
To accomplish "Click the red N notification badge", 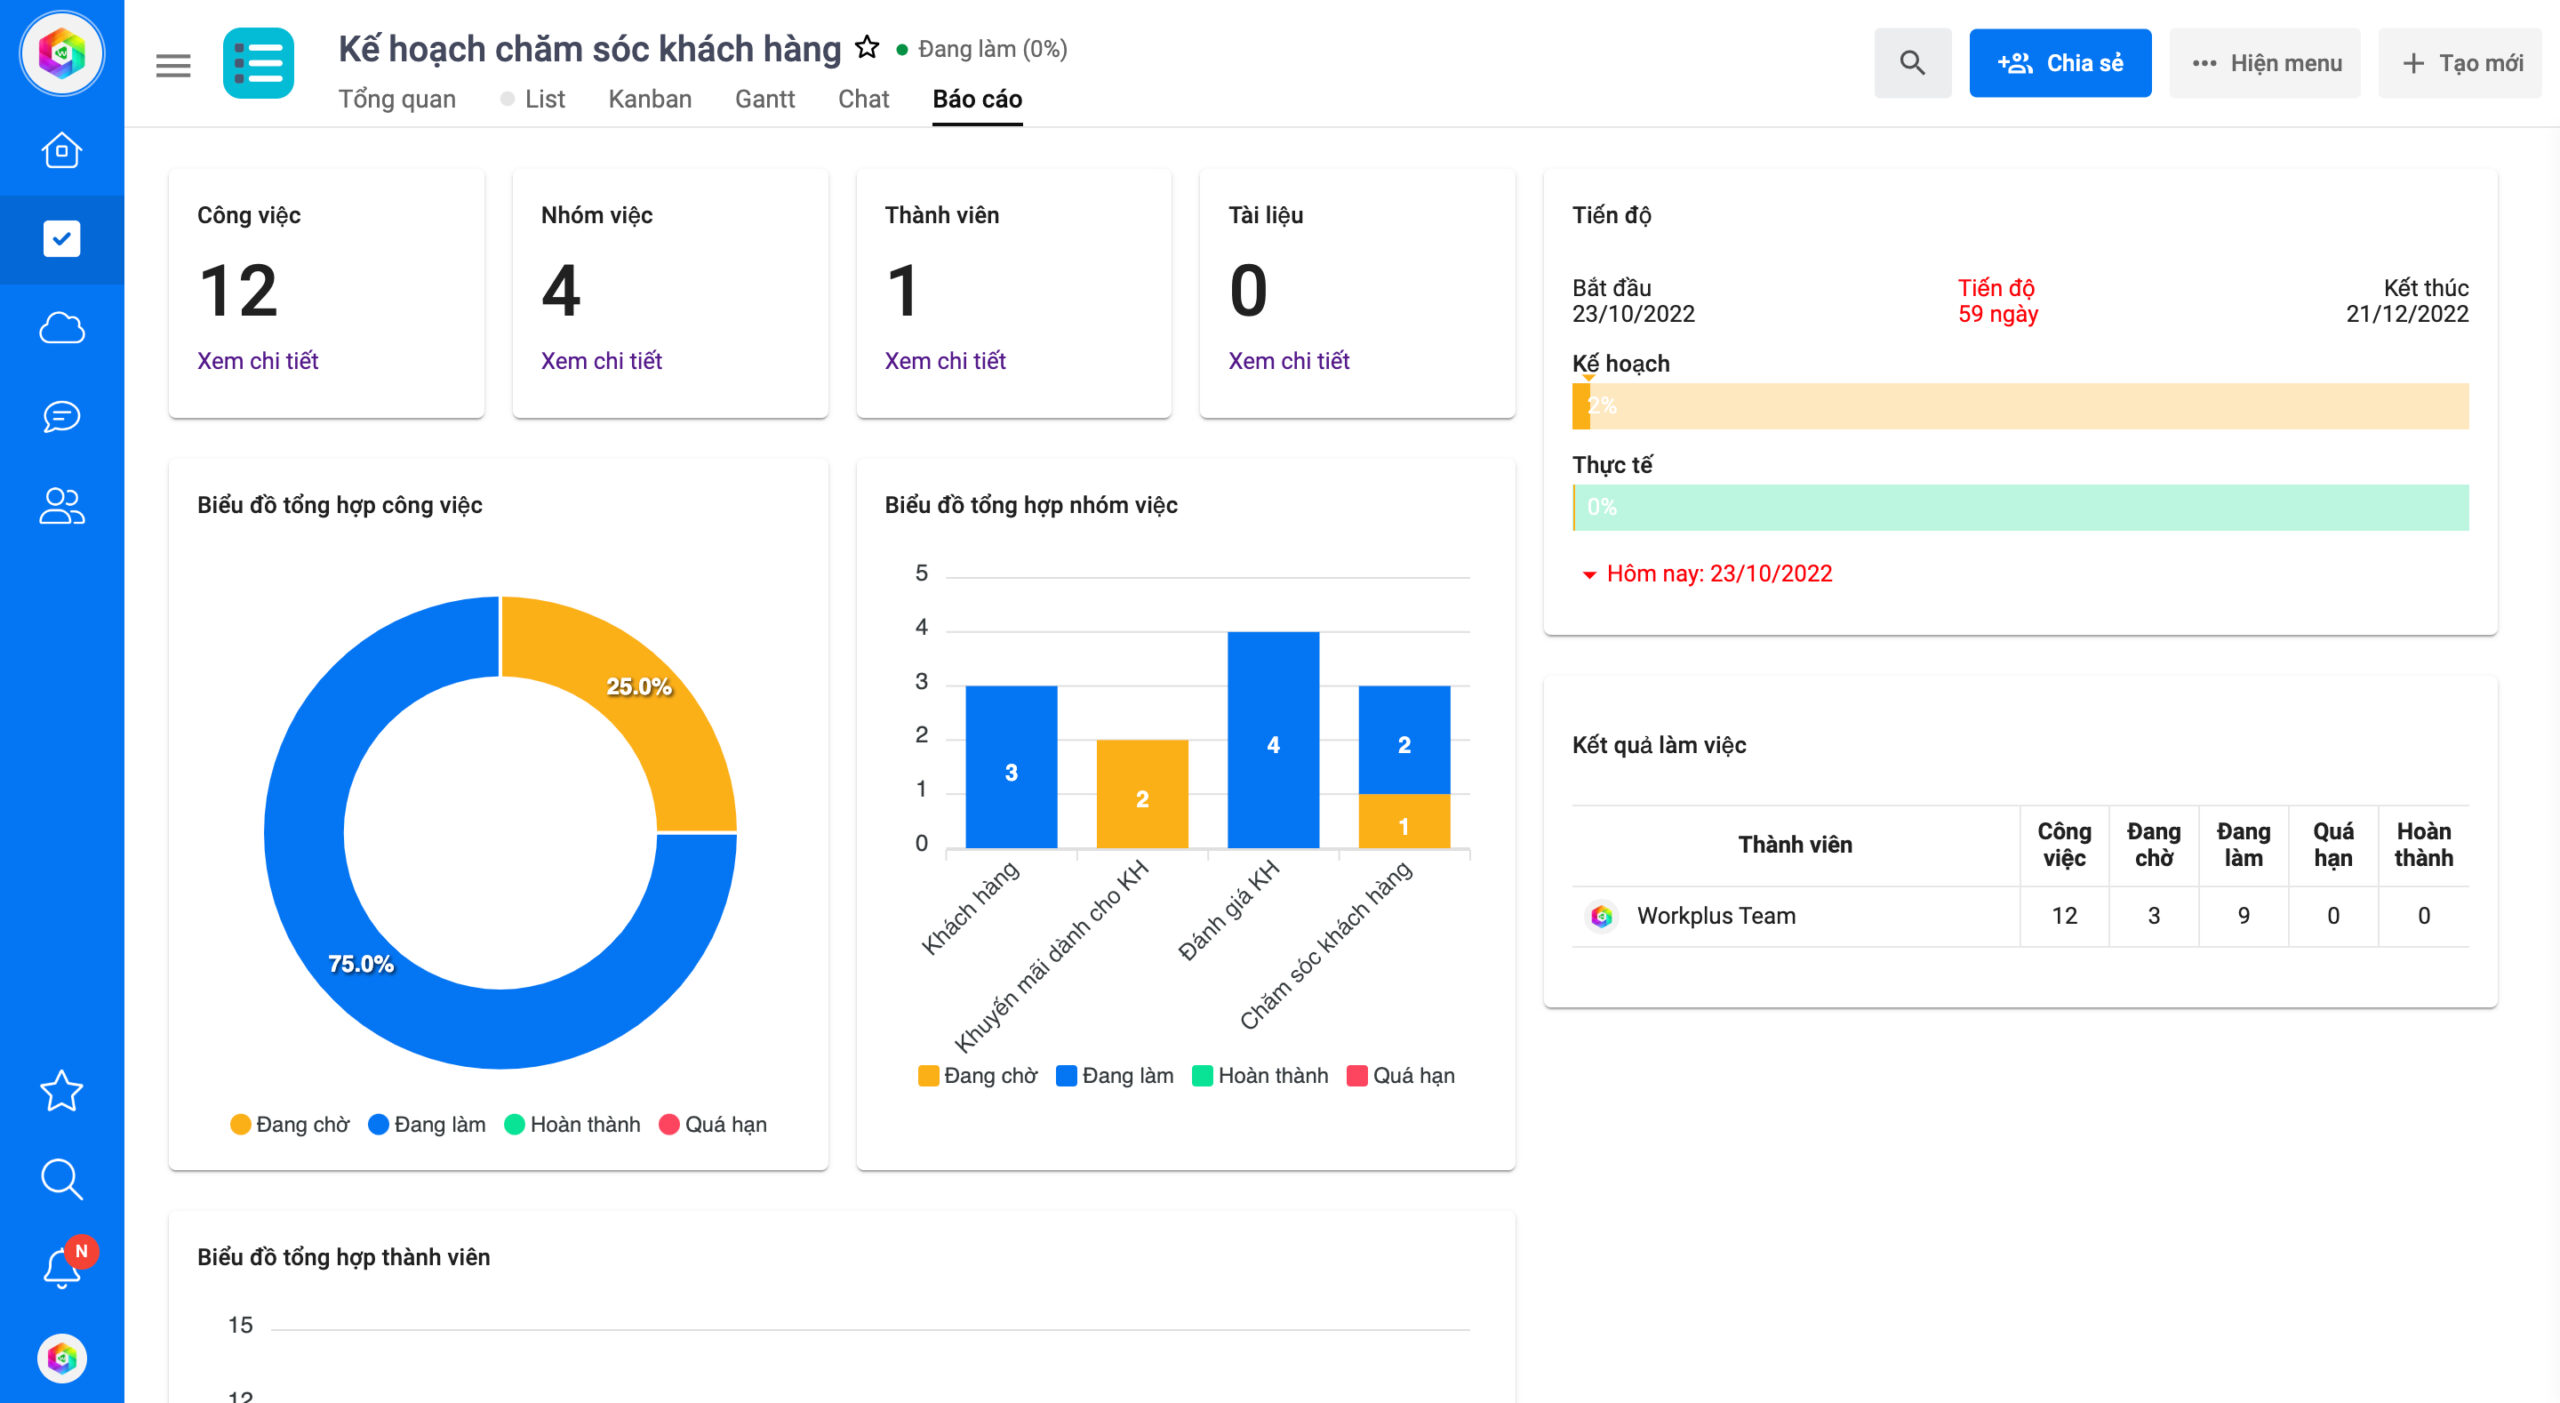I will [82, 1251].
